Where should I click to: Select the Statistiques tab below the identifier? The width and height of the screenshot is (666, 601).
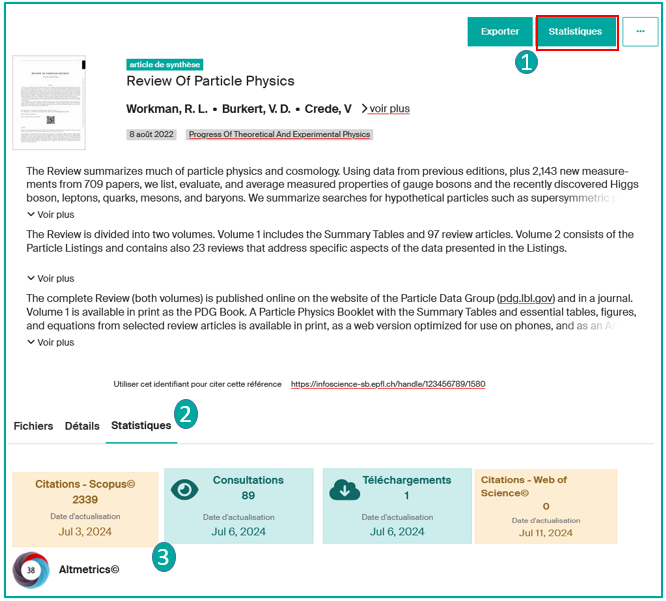140,426
